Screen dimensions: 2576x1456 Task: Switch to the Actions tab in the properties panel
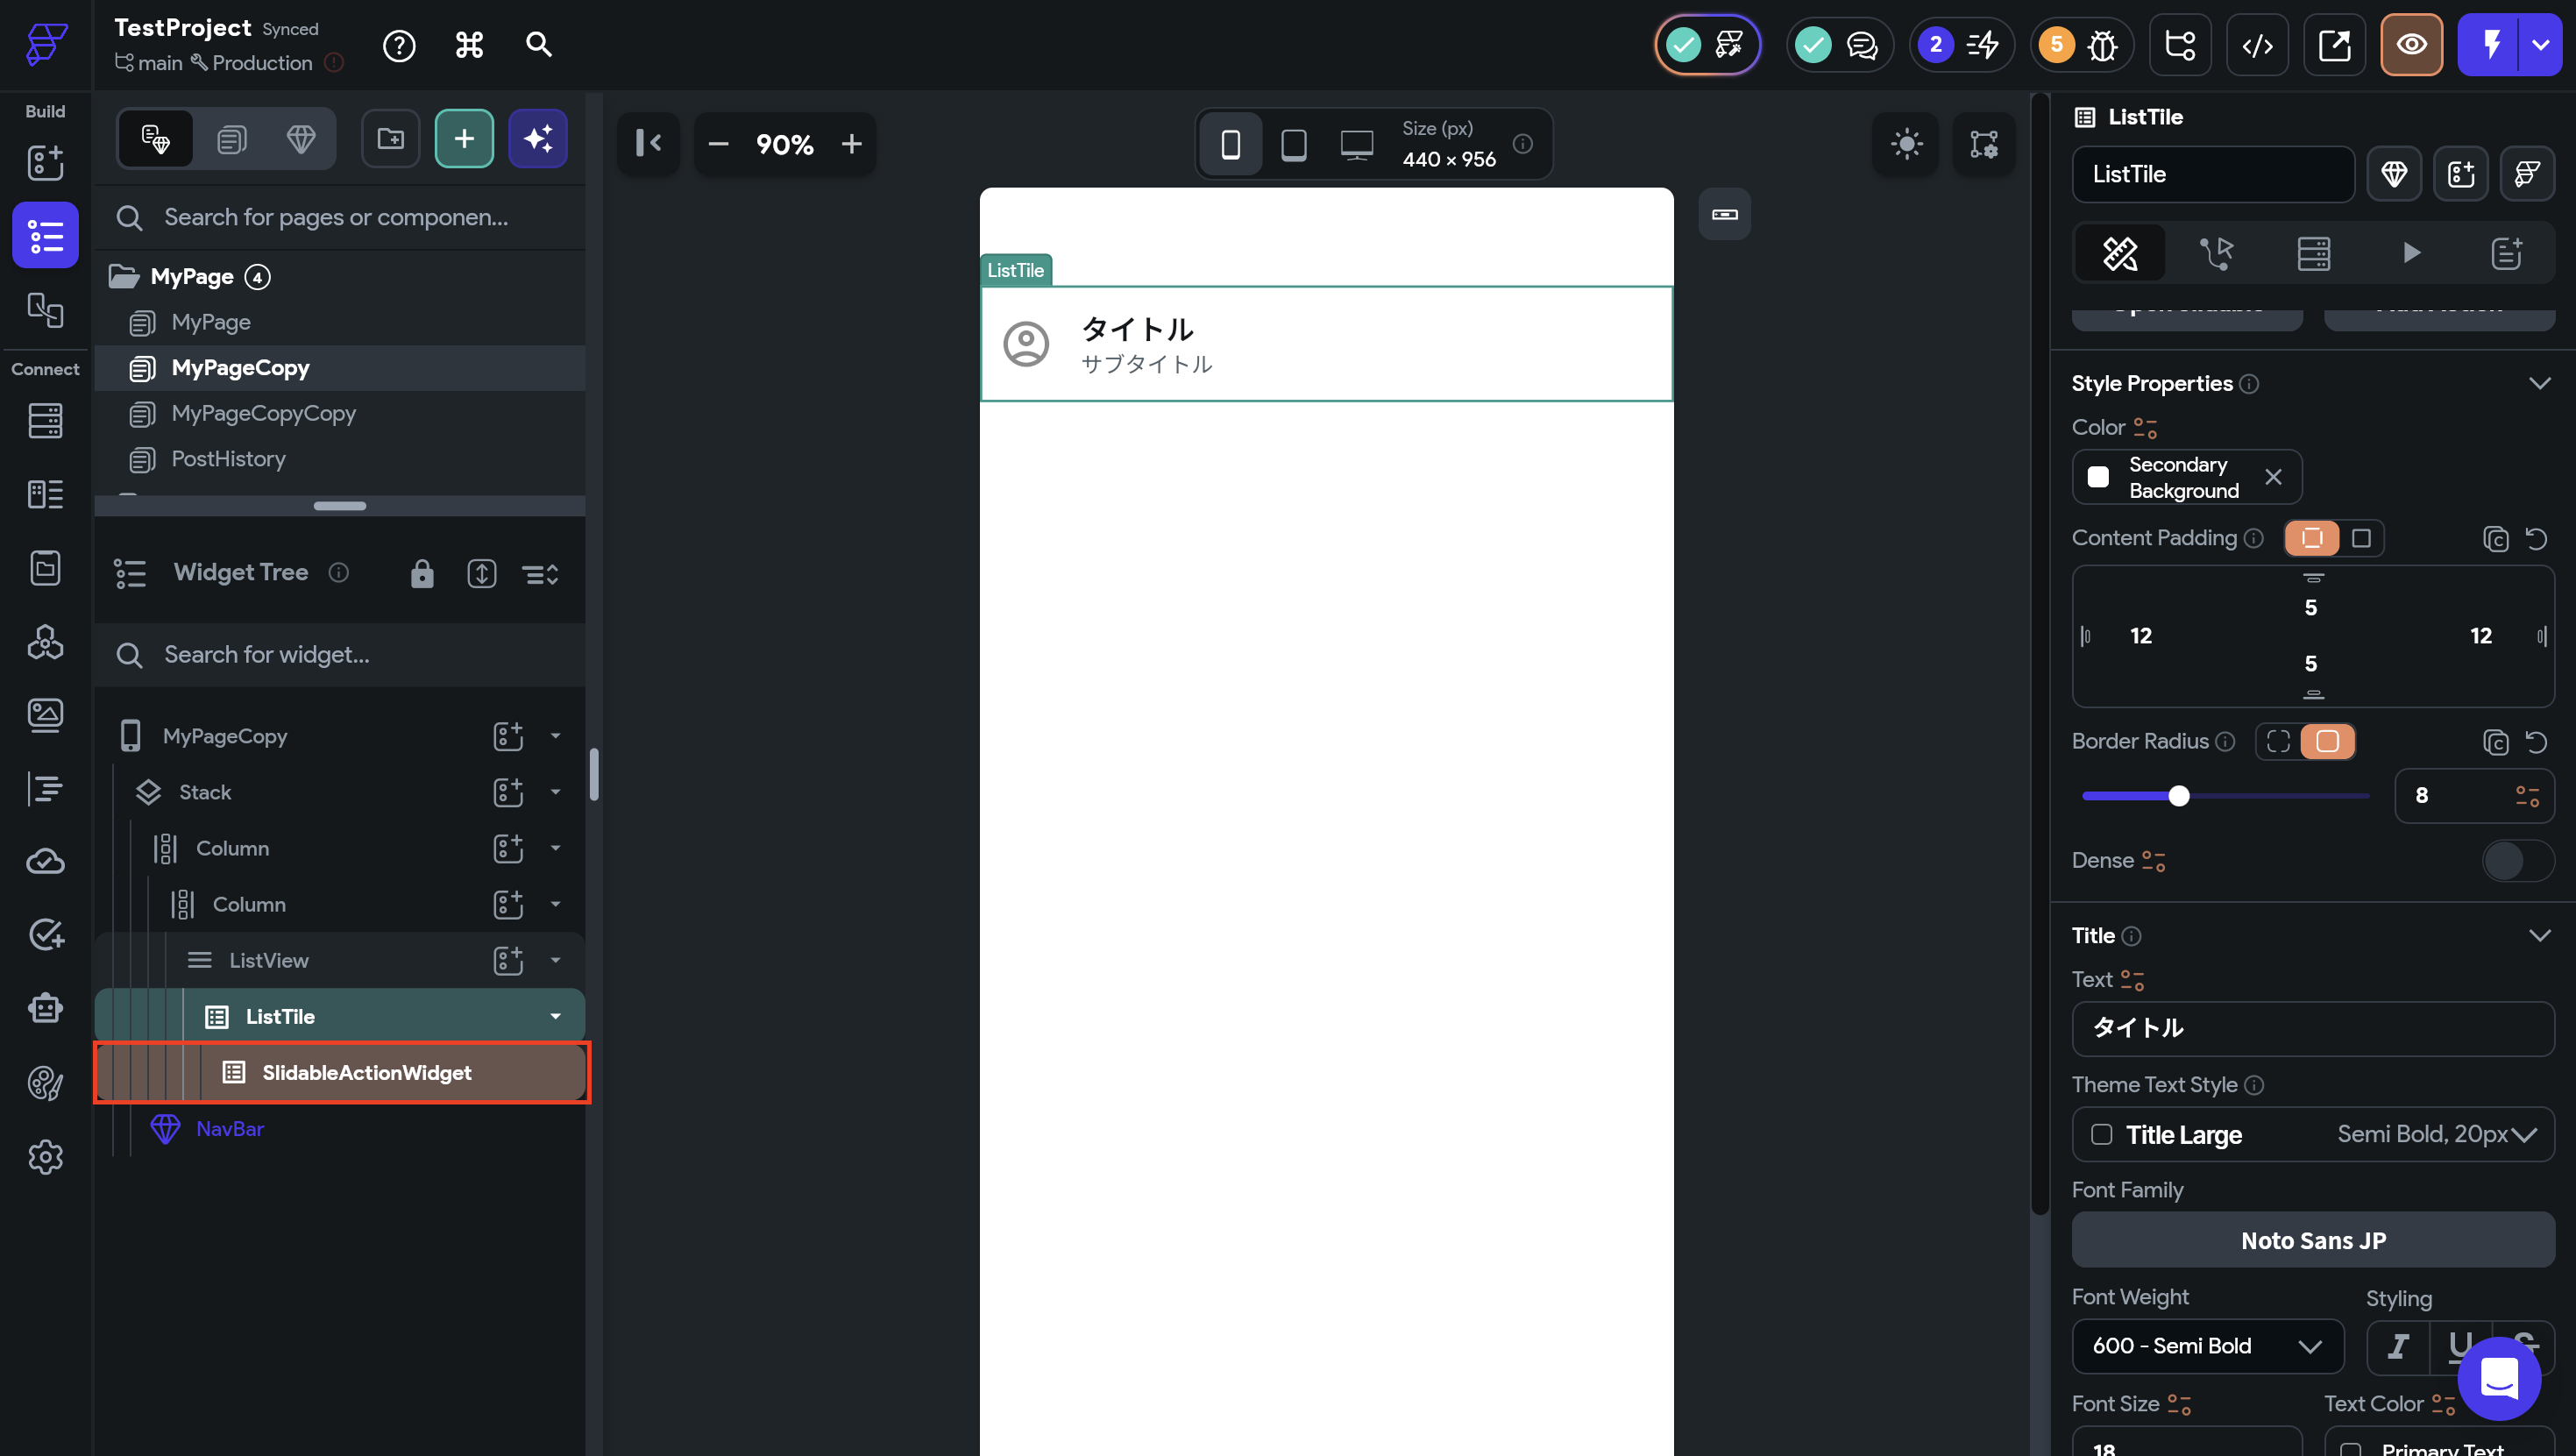tap(2216, 253)
